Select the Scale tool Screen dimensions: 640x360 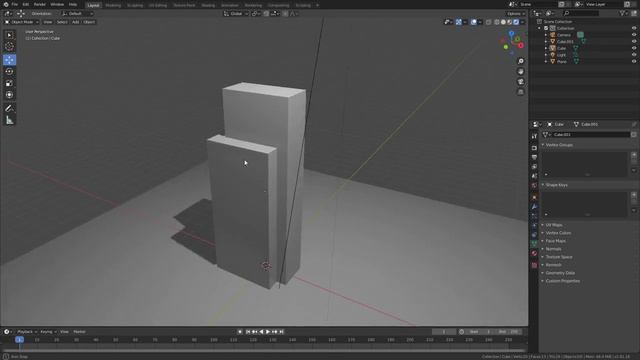point(9,83)
